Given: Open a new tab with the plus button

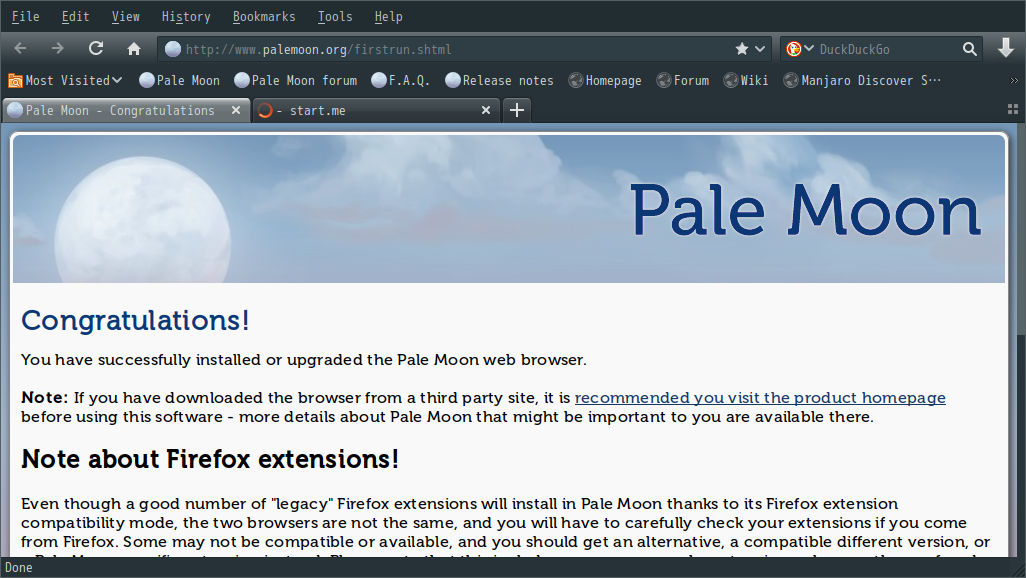Looking at the screenshot, I should click(x=517, y=110).
